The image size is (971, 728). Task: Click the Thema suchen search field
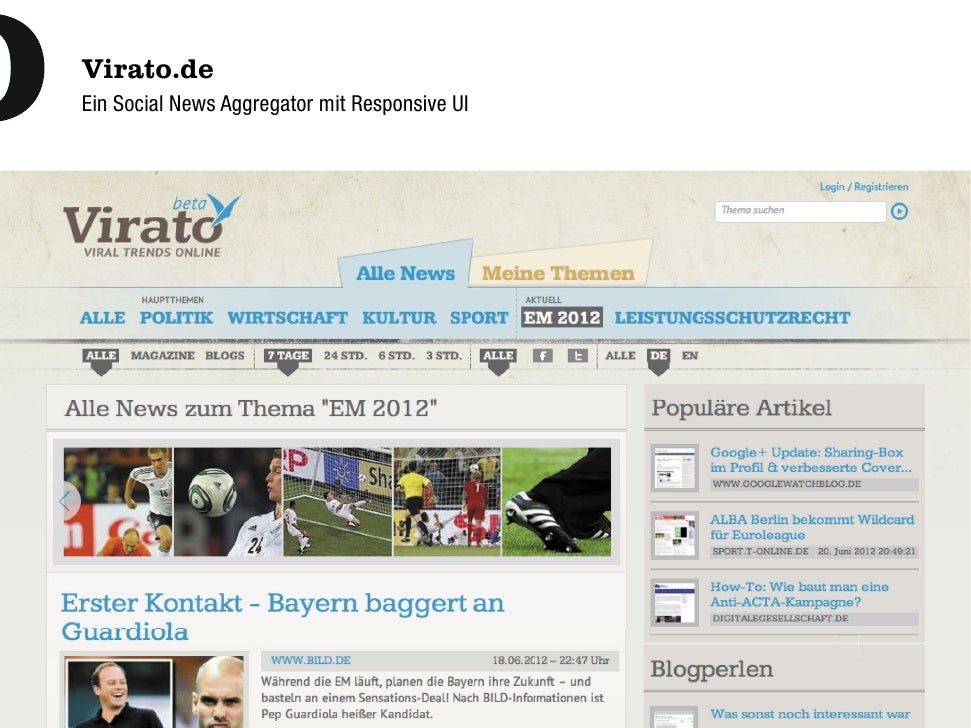point(800,211)
